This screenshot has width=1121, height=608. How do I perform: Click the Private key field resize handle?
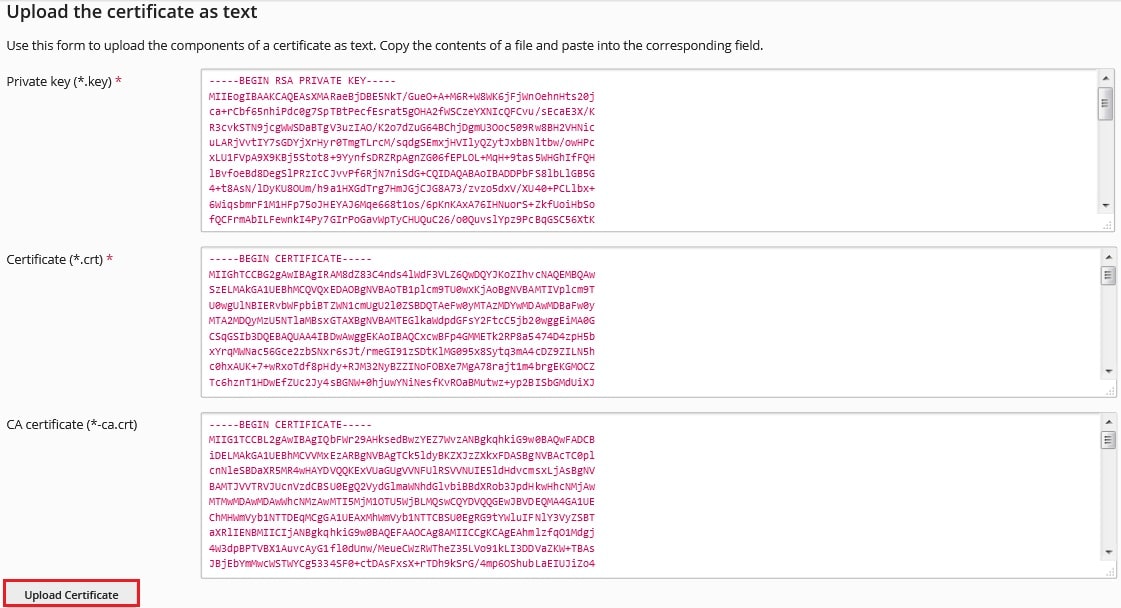1107,225
